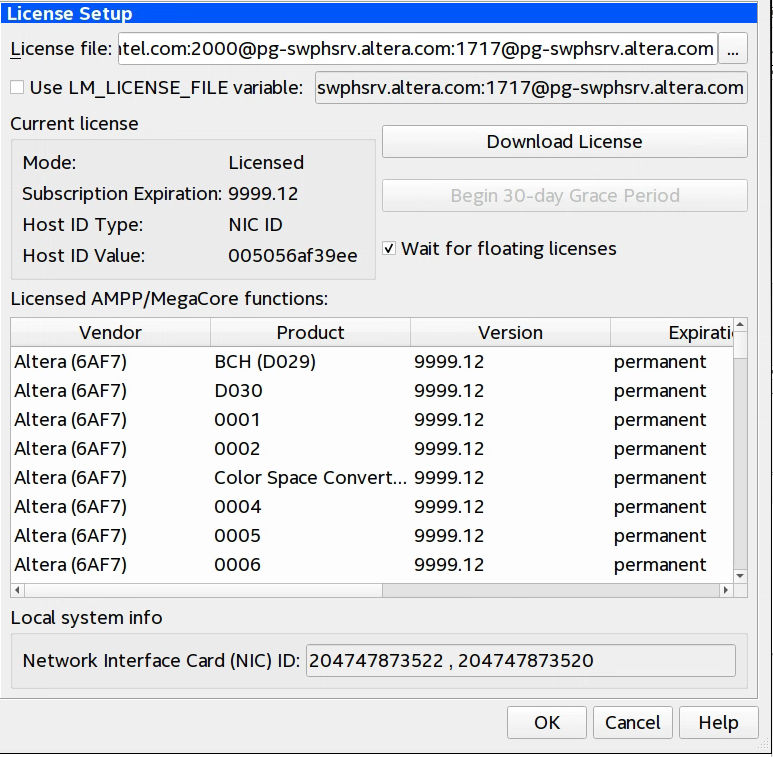This screenshot has width=773, height=757.
Task: Select the D030 product row
Action: tap(372, 391)
